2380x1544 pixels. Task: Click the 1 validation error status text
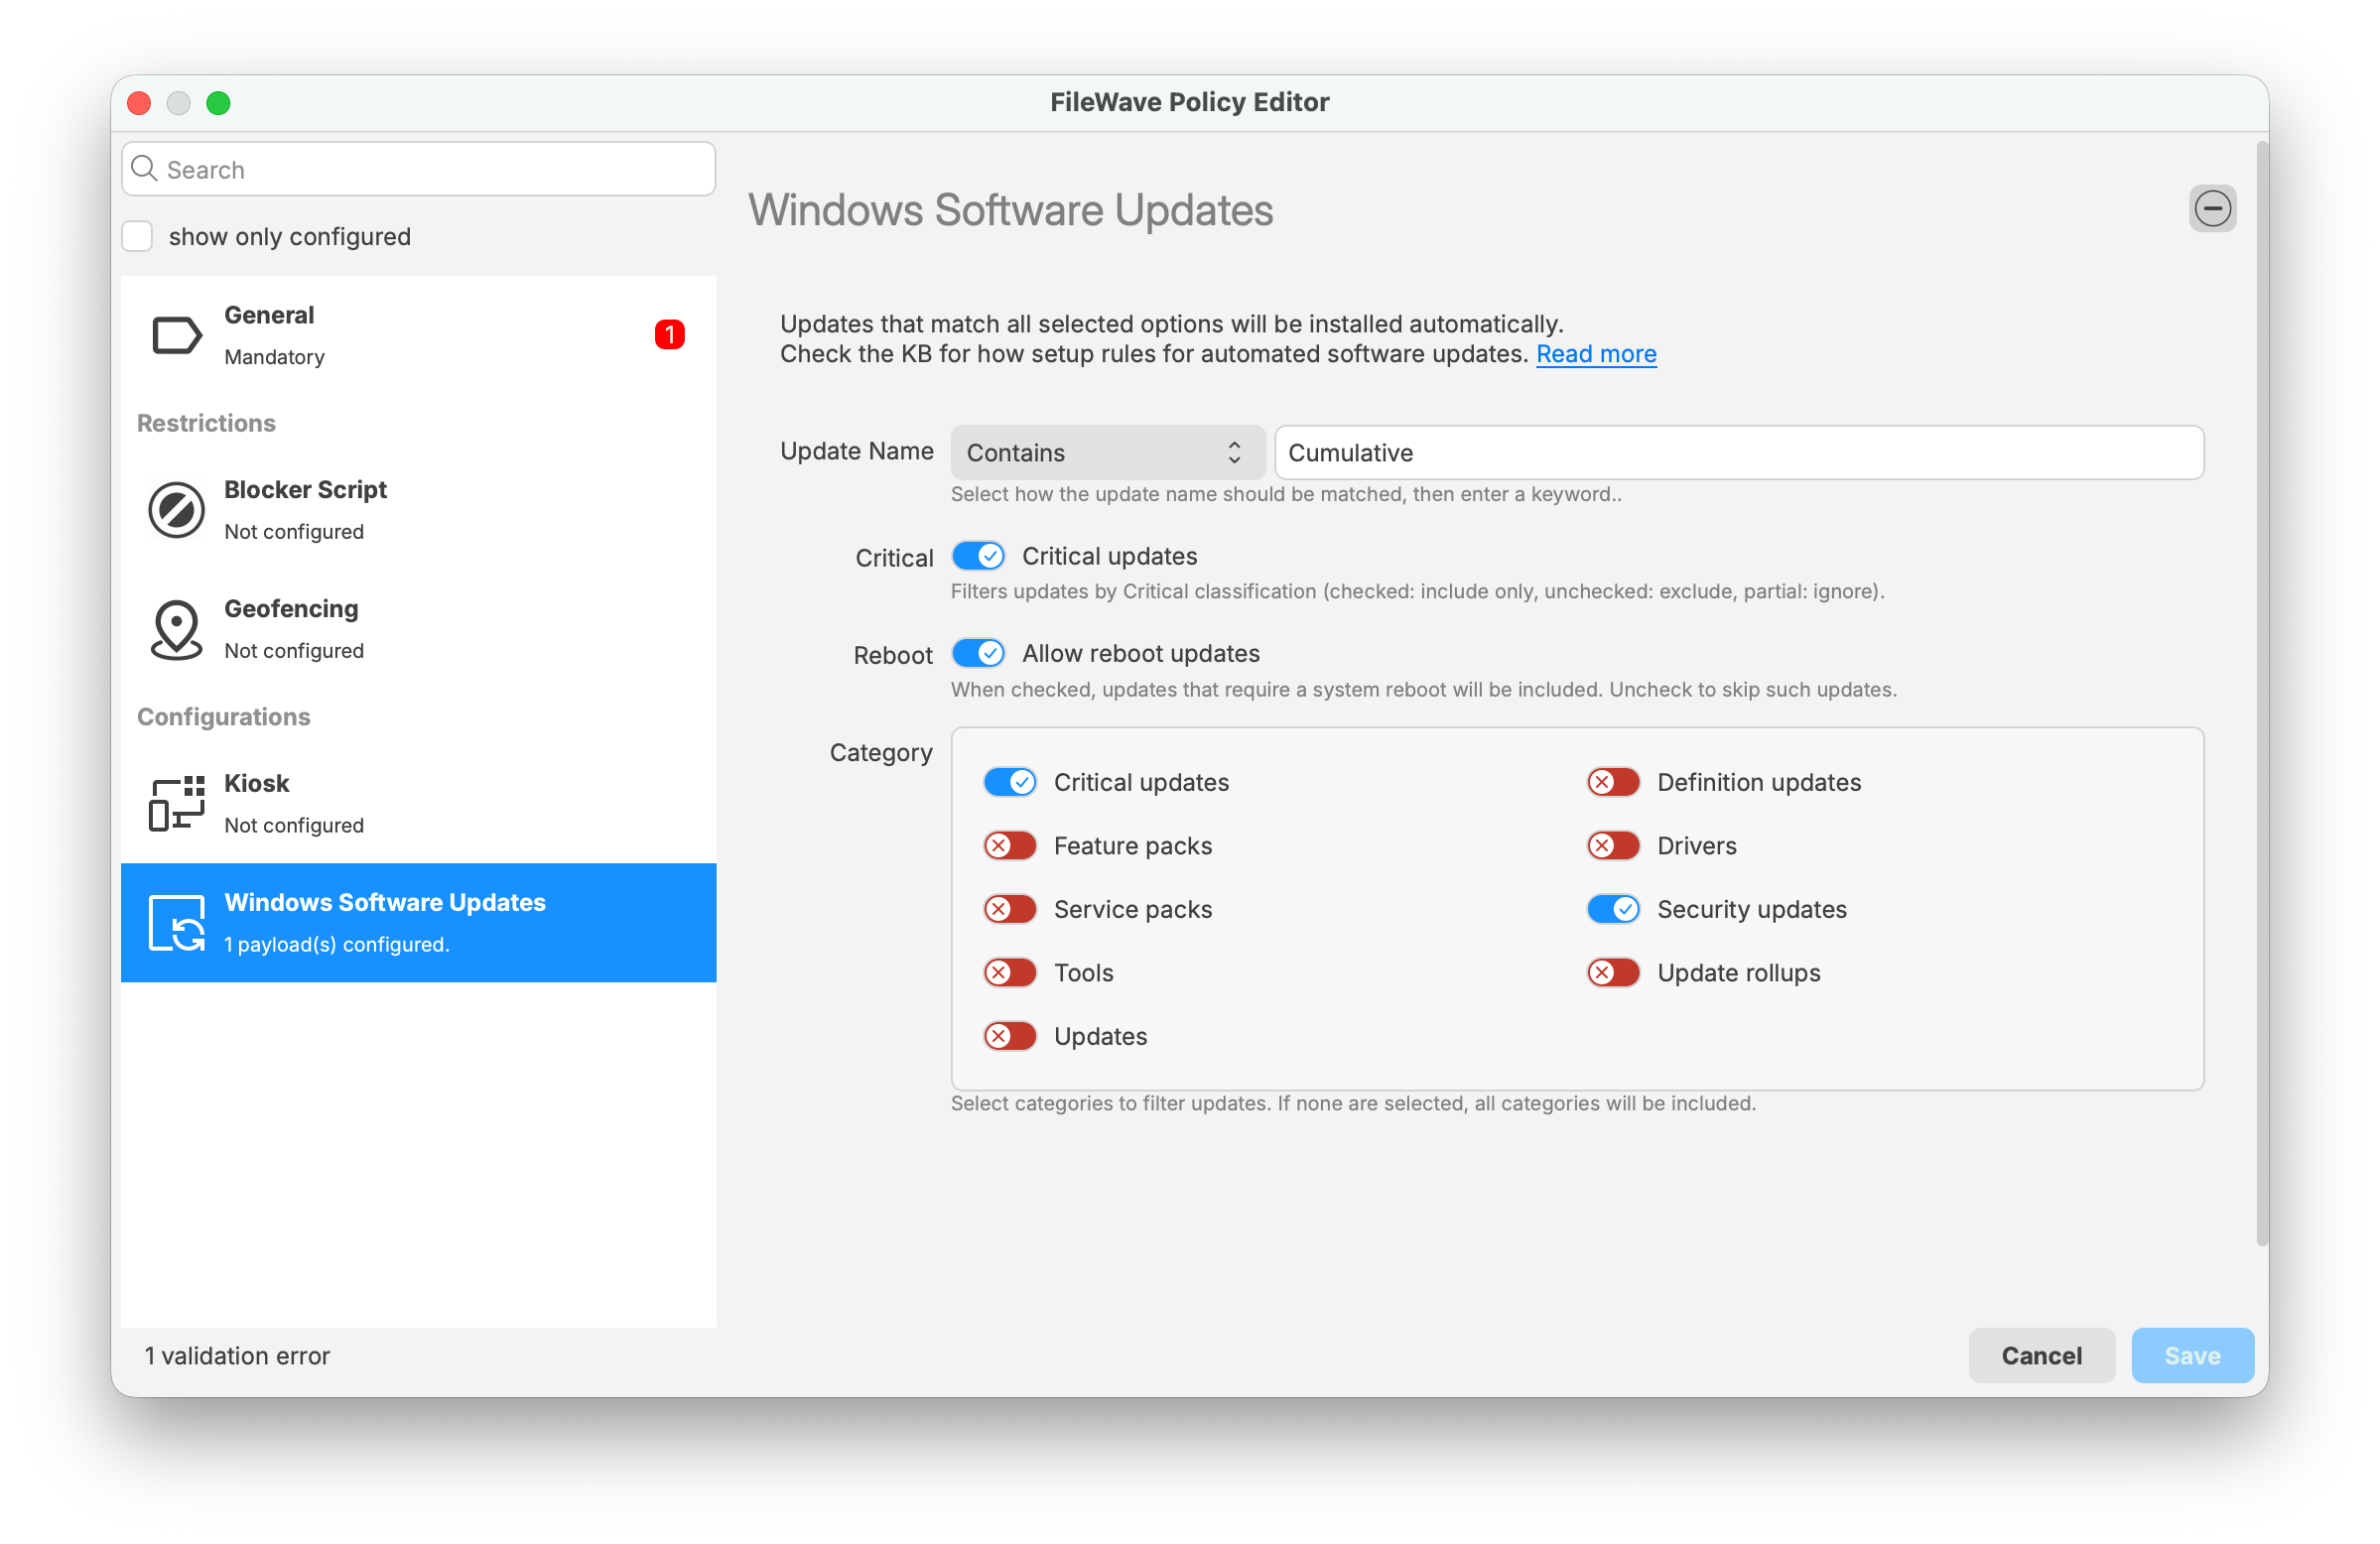click(x=237, y=1356)
